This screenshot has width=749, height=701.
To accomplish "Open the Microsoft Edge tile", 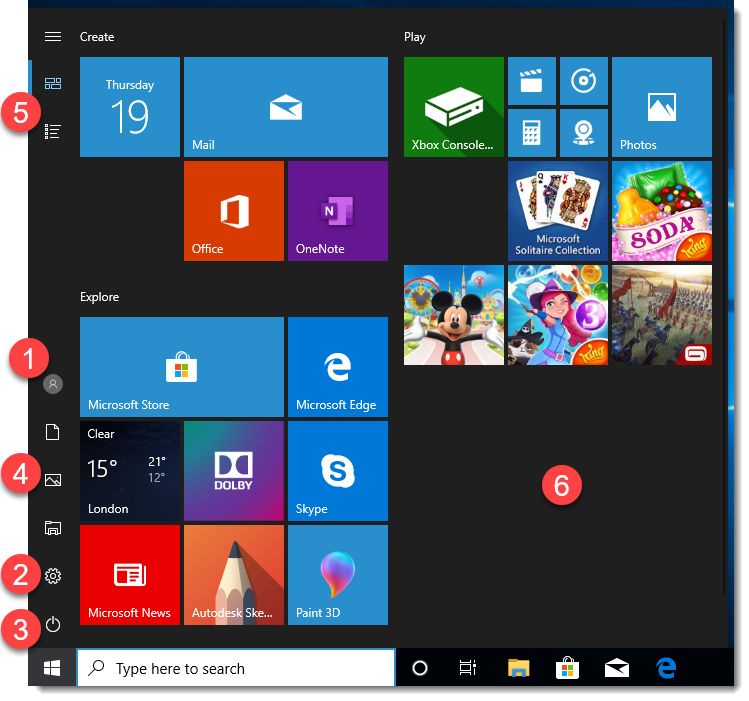I will coord(338,367).
